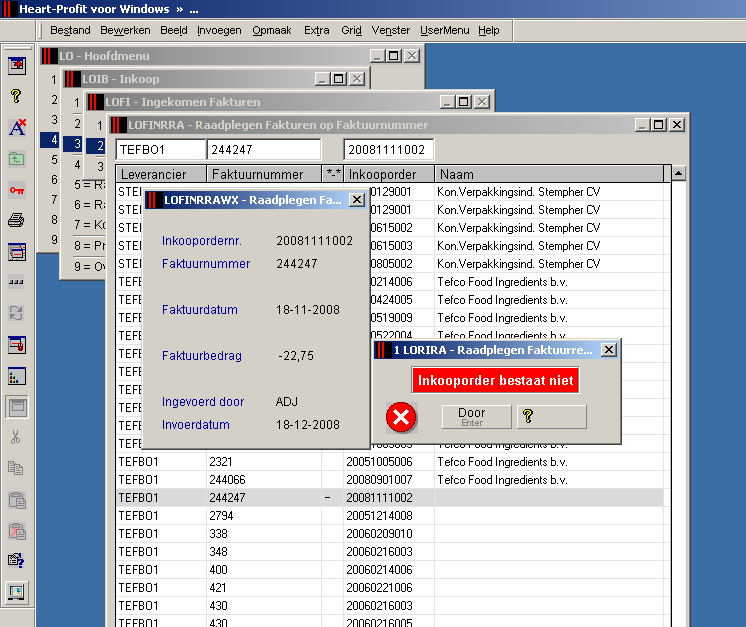
Task: Click the checklist with question mark icon
Action: pyautogui.click(x=16, y=560)
